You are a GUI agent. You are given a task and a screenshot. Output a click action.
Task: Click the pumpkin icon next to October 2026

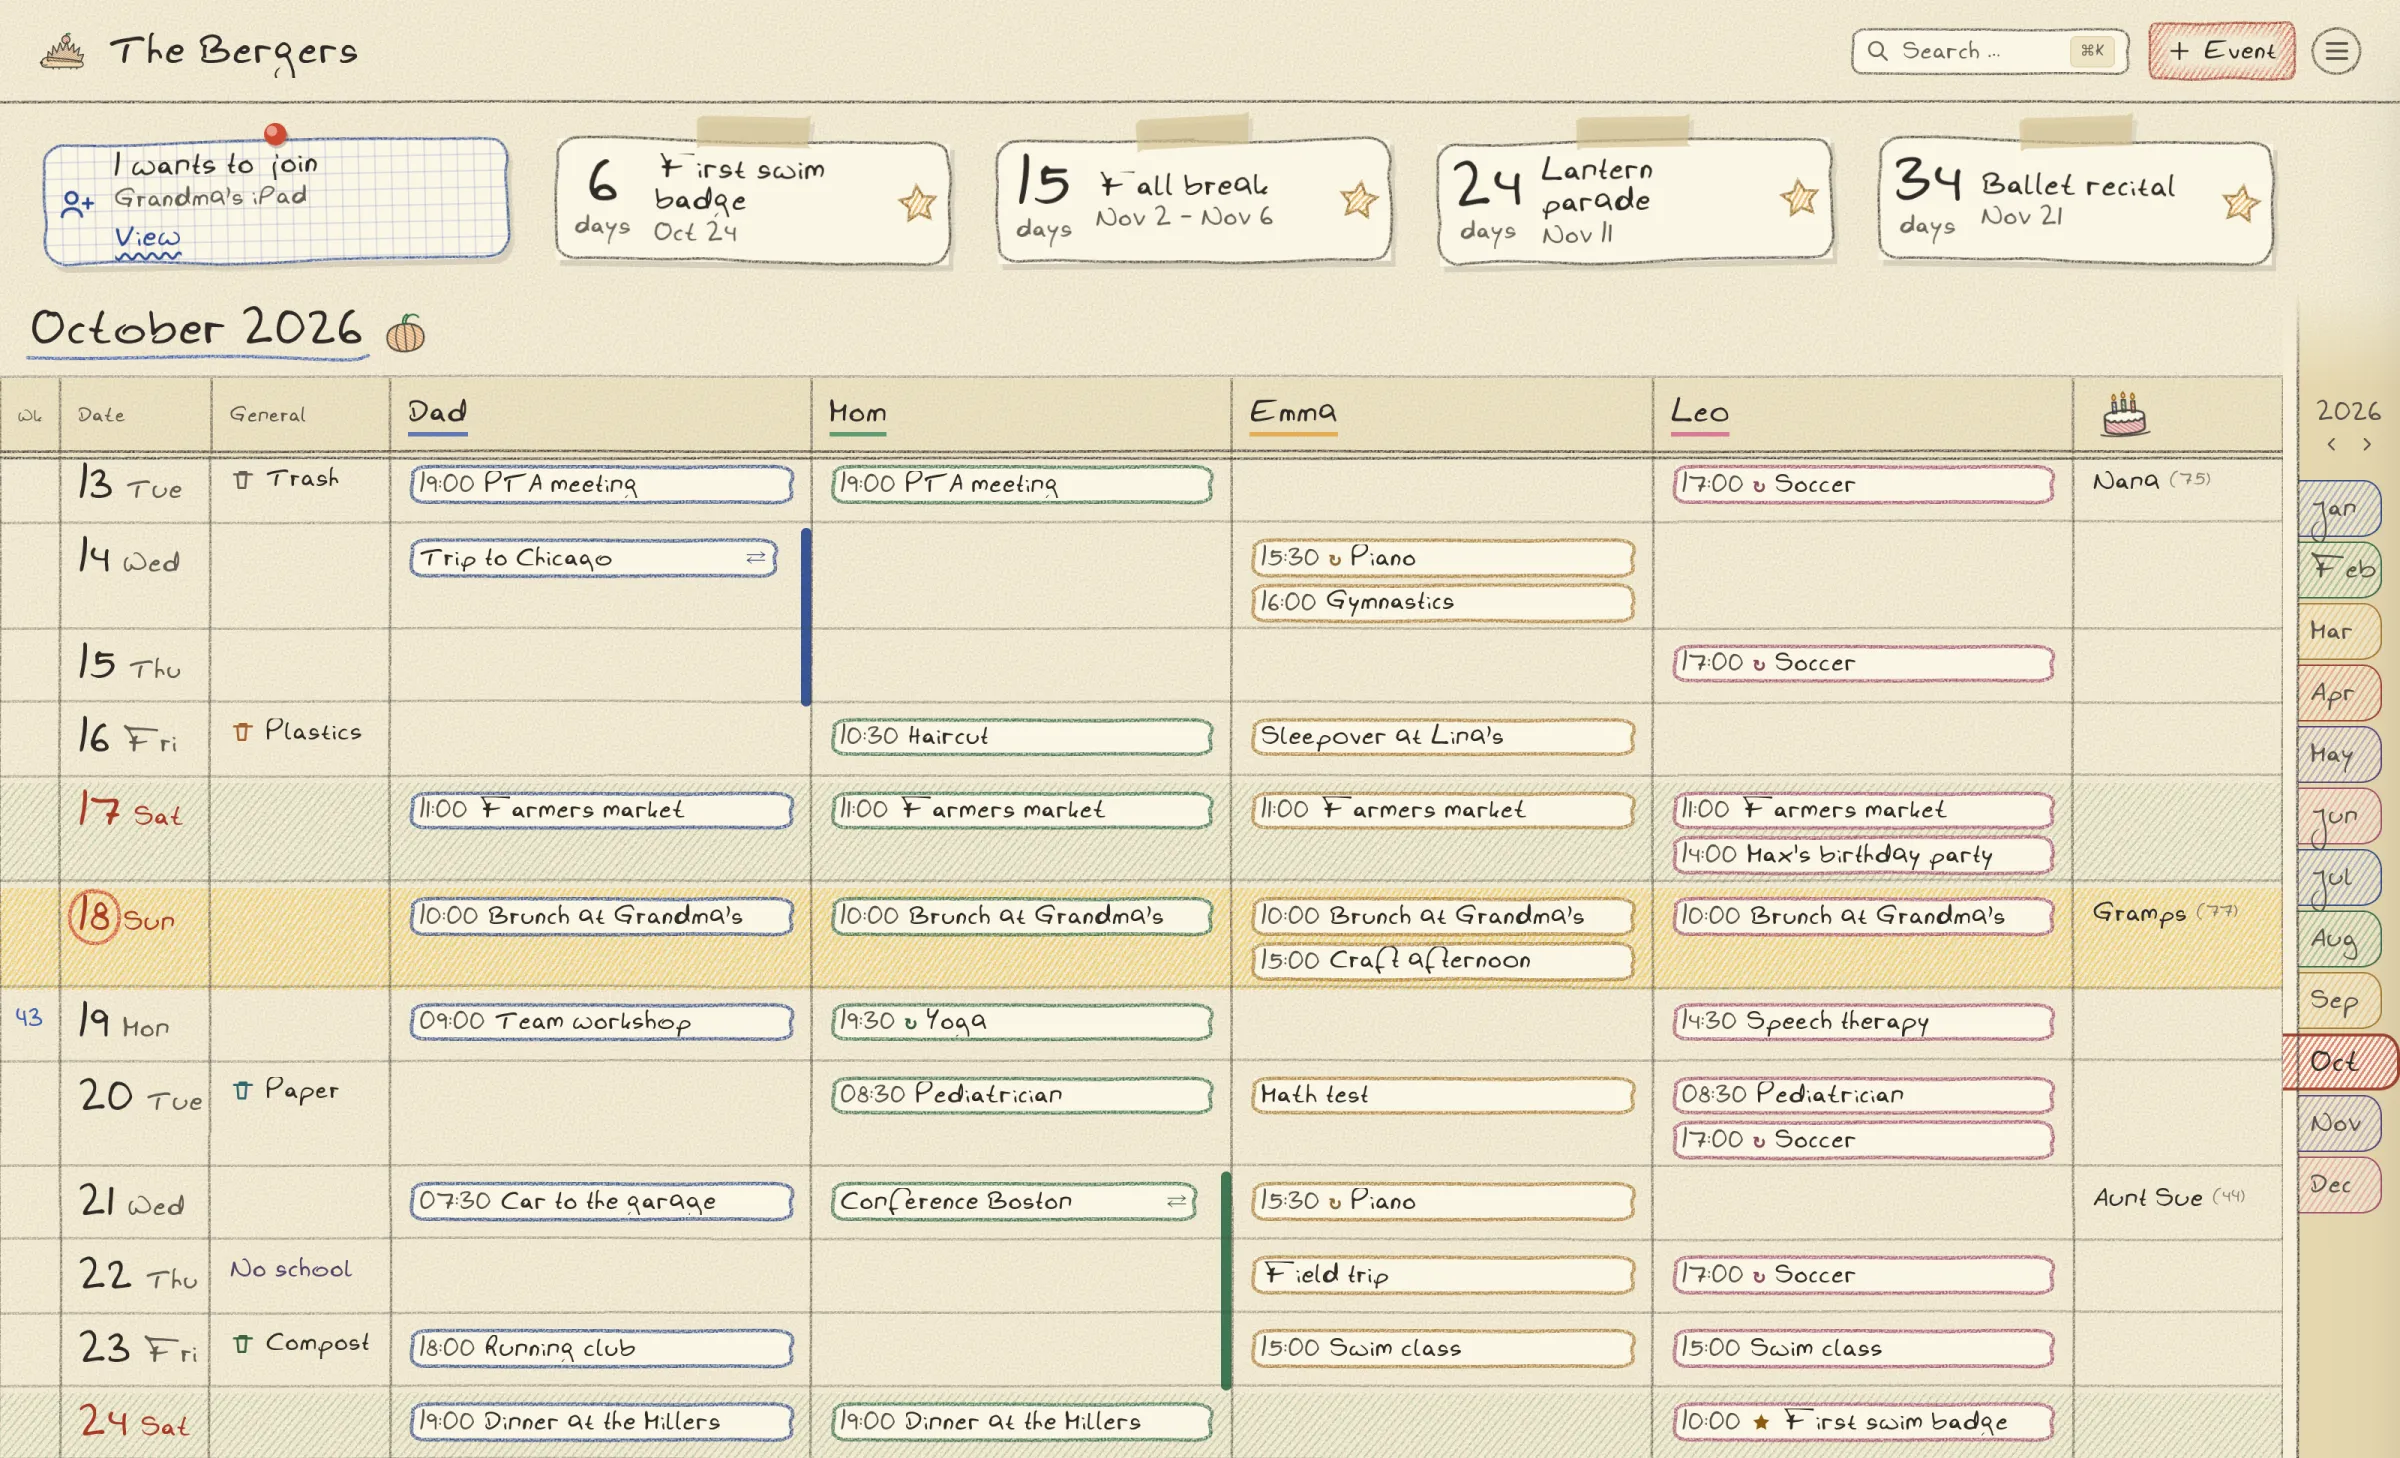[x=405, y=333]
